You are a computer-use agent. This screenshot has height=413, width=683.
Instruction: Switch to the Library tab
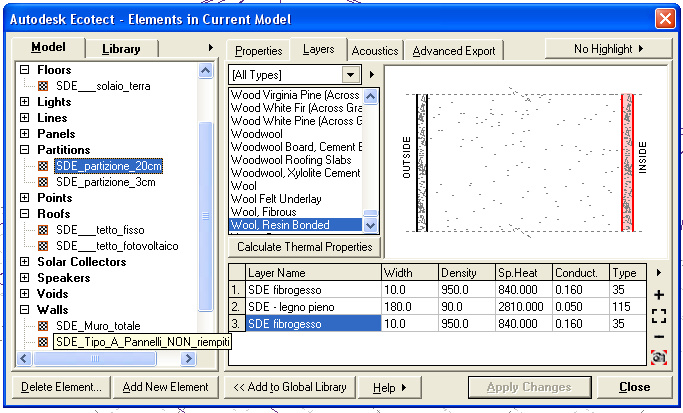point(121,49)
